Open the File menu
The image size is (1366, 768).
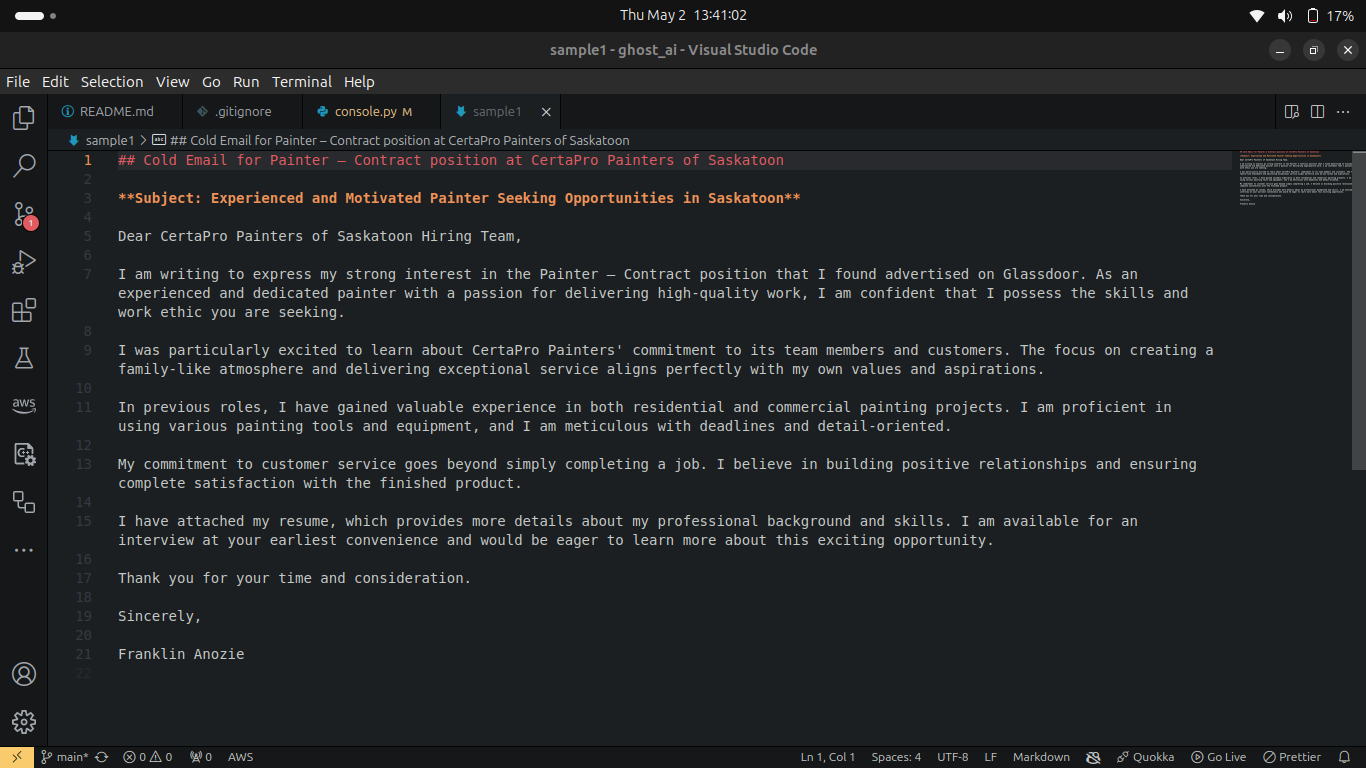18,82
